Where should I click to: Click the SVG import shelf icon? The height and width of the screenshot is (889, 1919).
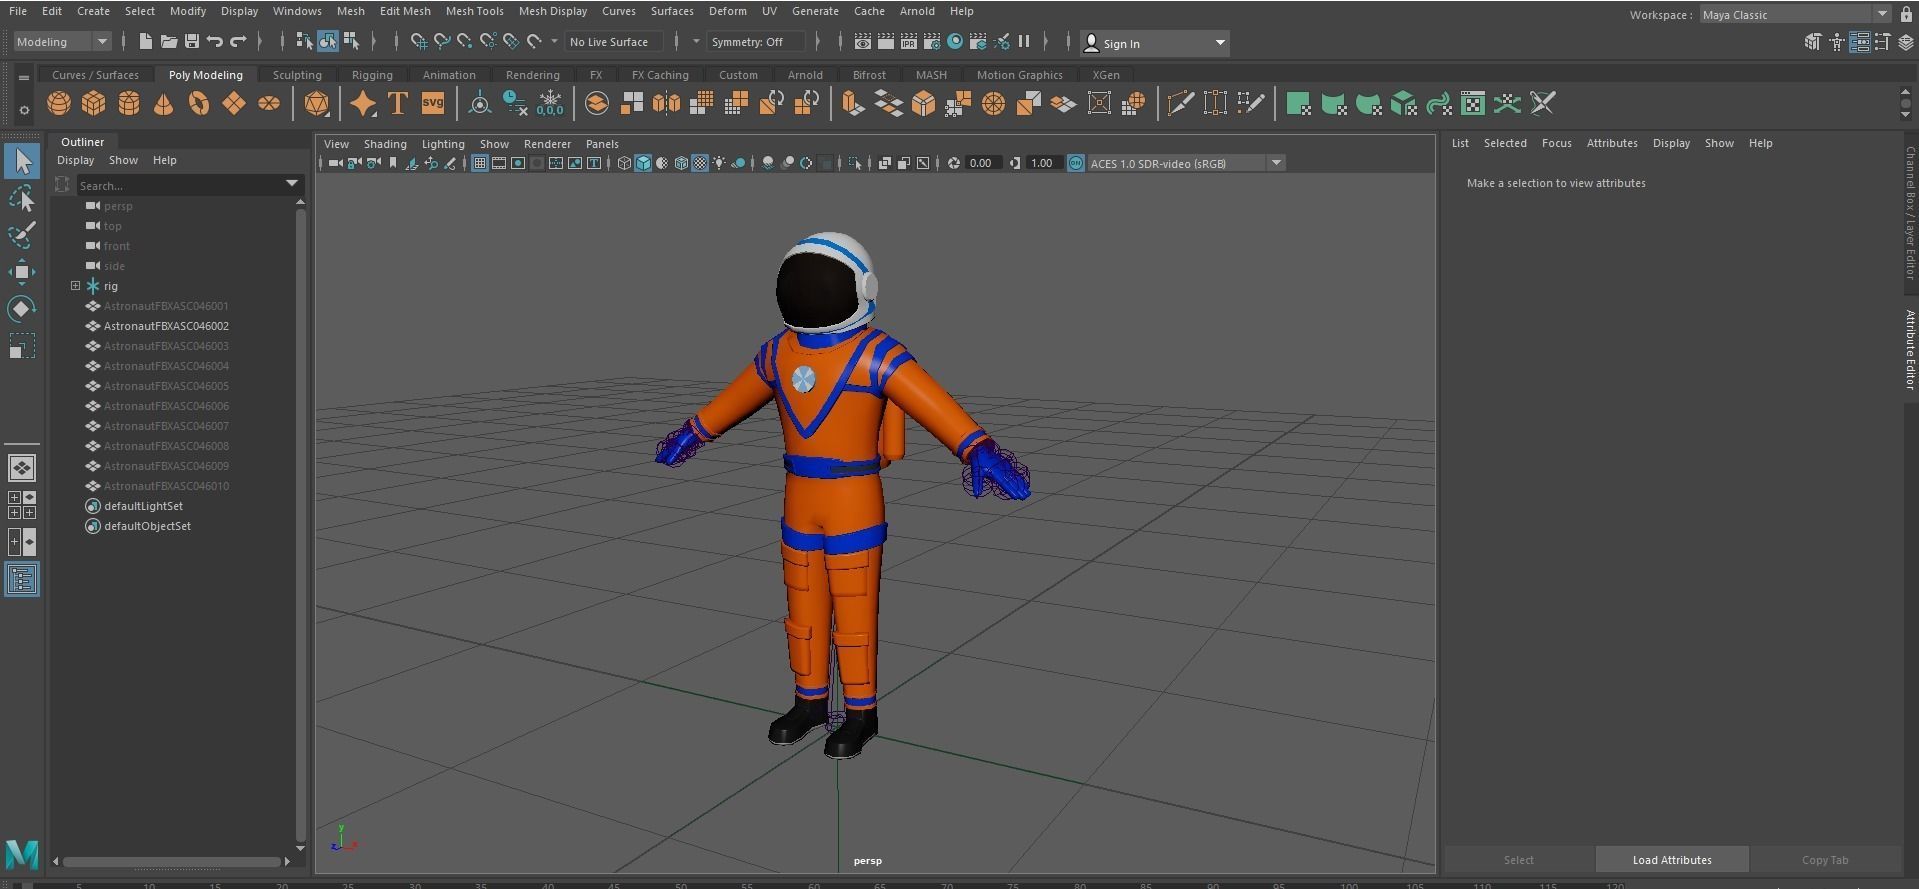tap(433, 104)
